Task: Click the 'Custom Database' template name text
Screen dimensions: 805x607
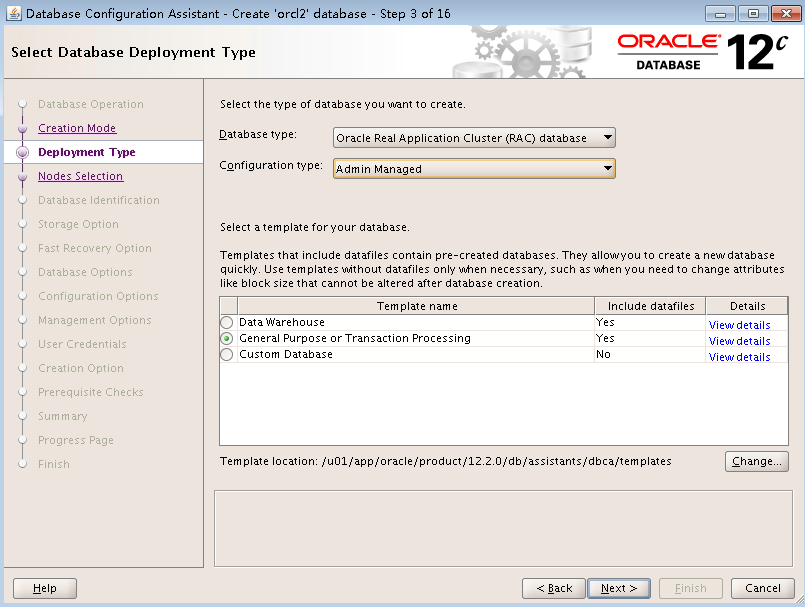Action: (x=286, y=354)
